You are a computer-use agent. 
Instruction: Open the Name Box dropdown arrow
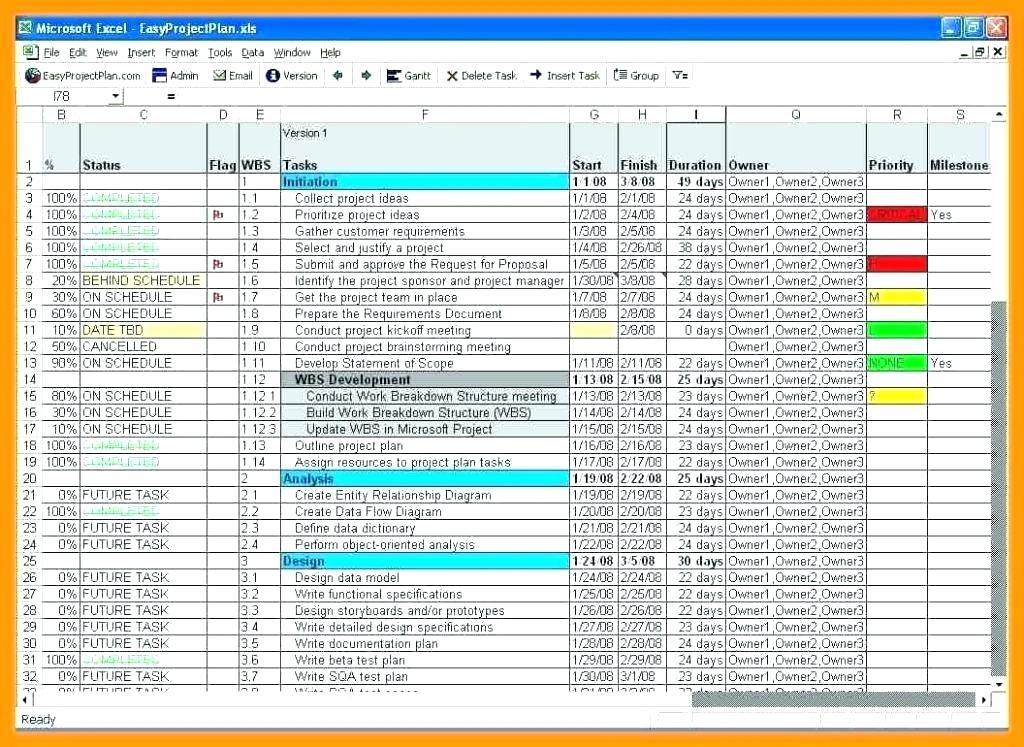[116, 97]
